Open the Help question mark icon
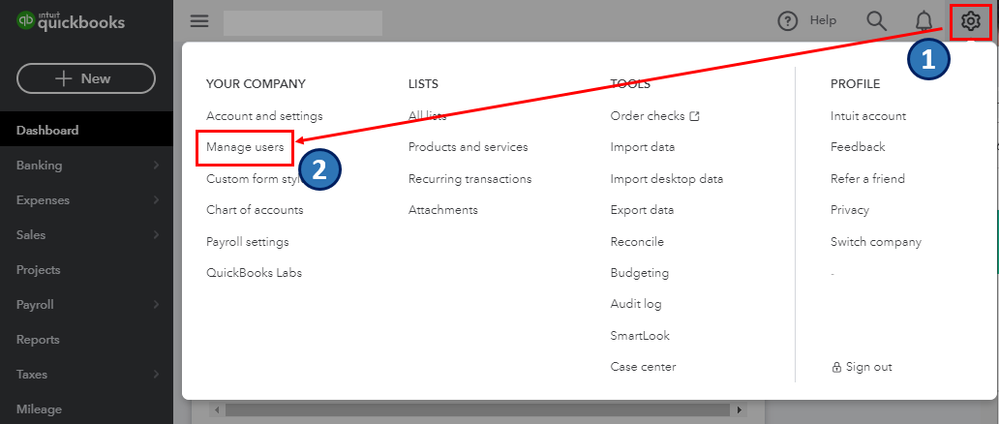Screen dimensions: 999x424 click(x=789, y=21)
